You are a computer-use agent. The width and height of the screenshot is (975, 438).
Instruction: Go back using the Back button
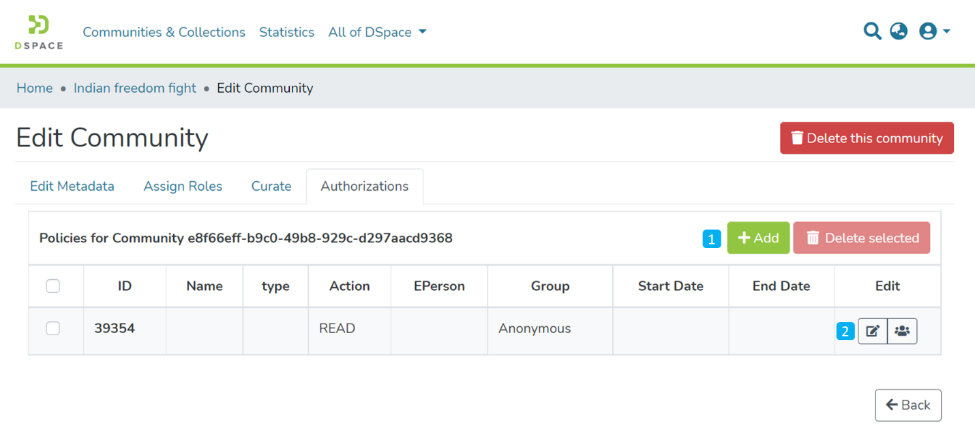tap(908, 405)
